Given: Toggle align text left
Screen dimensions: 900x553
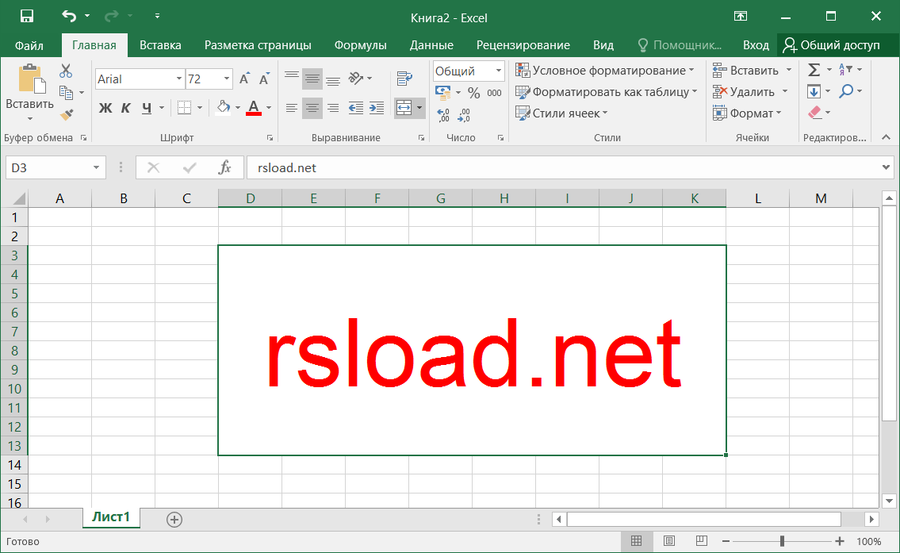Looking at the screenshot, I should 292,107.
